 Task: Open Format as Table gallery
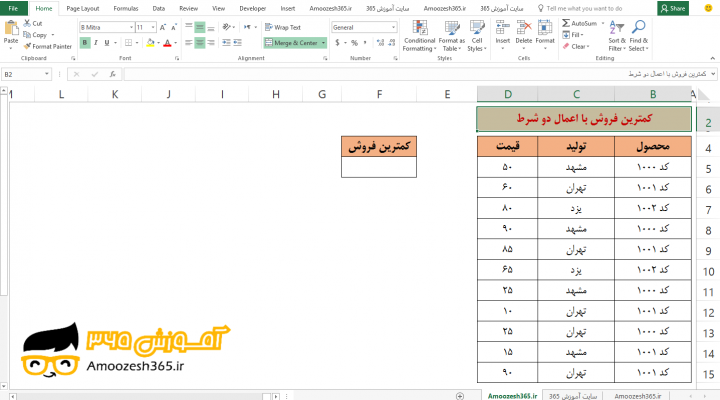coord(452,36)
